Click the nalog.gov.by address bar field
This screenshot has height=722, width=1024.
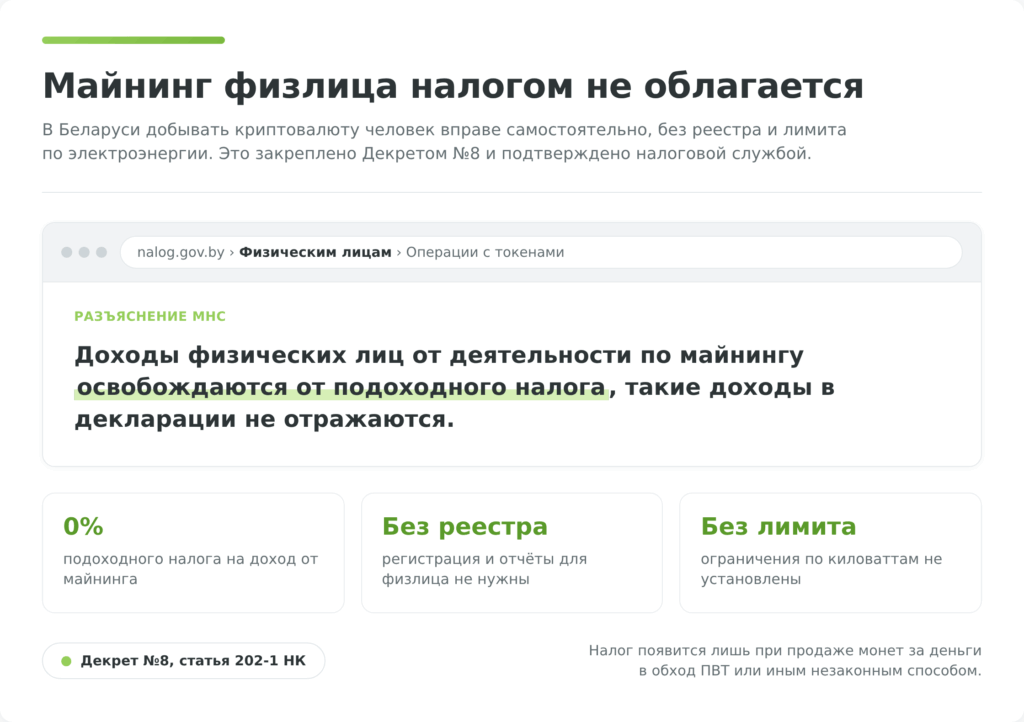541,252
